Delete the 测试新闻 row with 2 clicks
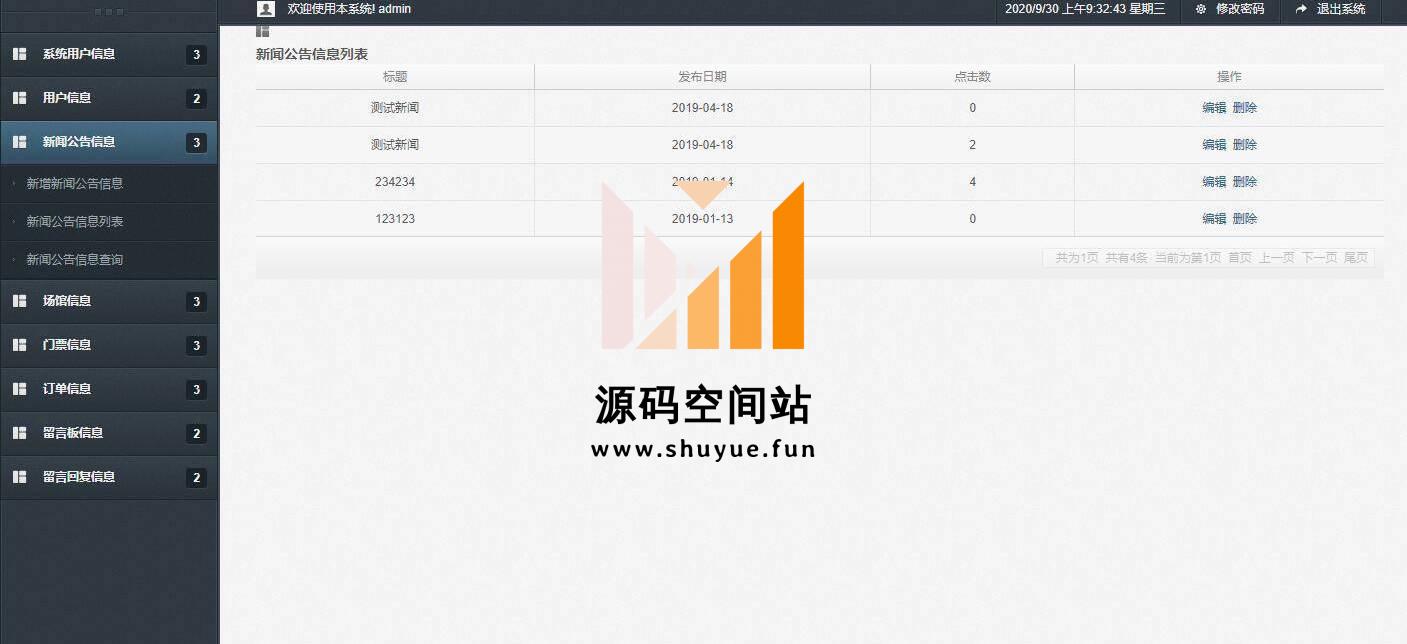 pos(1245,145)
